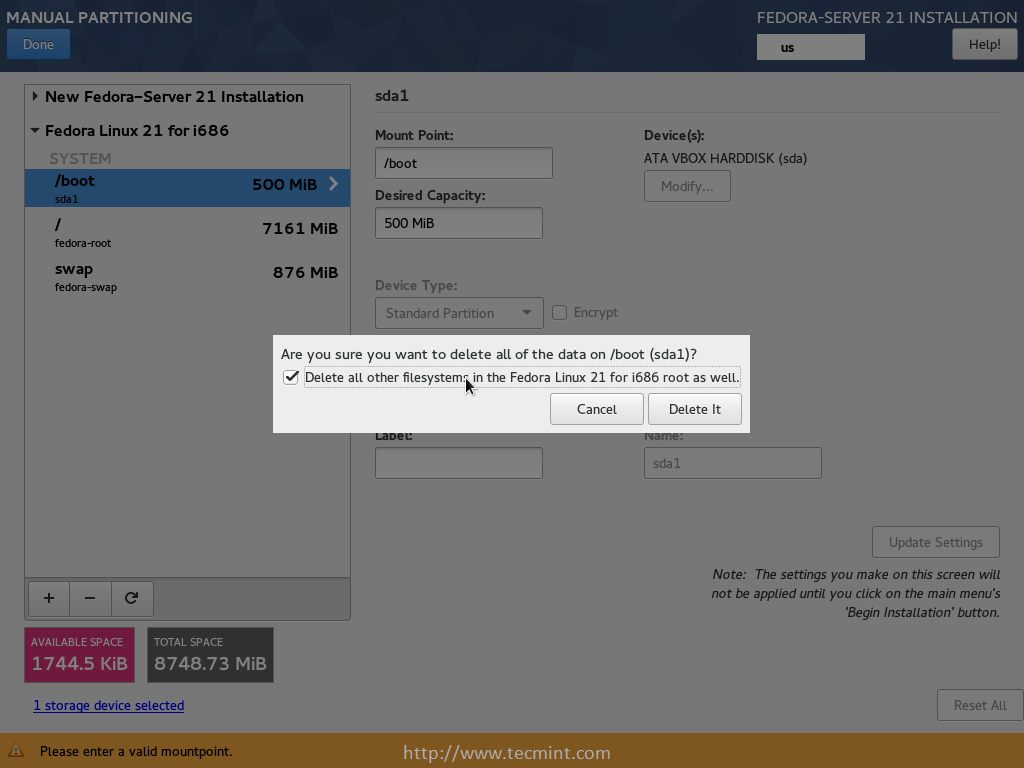Click 'Please enter a valid mountpoint.' warning text

click(136, 752)
